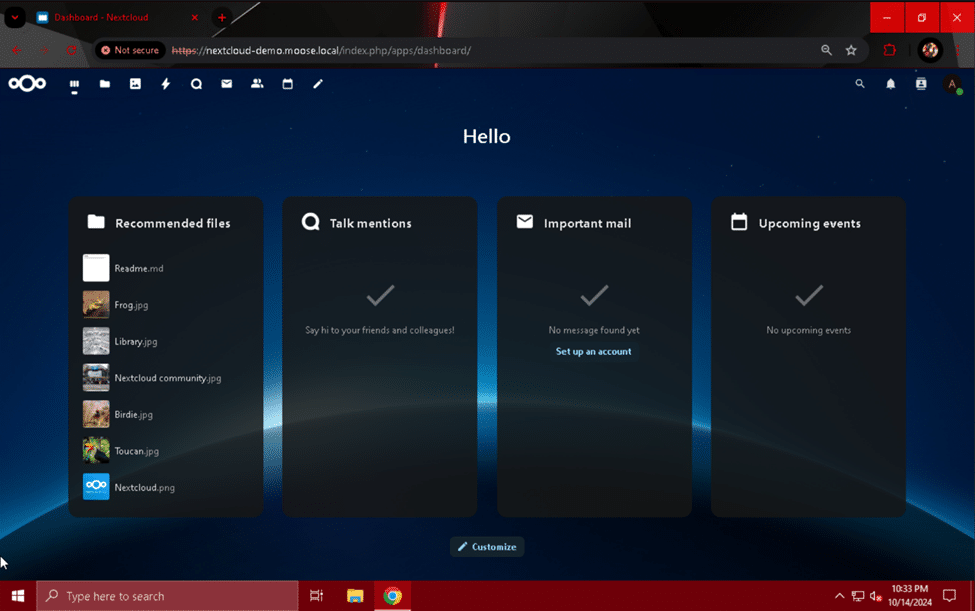The image size is (975, 611).
Task: Click the Library.jpg thumbnail image
Action: click(96, 341)
